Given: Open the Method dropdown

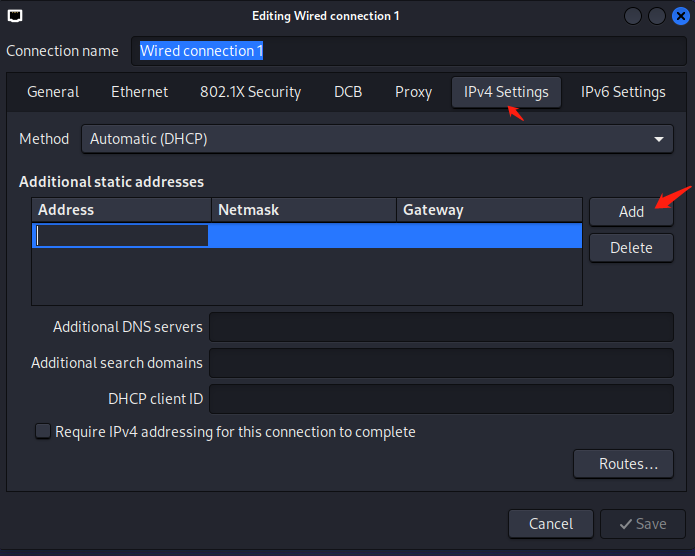Looking at the screenshot, I should pos(377,139).
